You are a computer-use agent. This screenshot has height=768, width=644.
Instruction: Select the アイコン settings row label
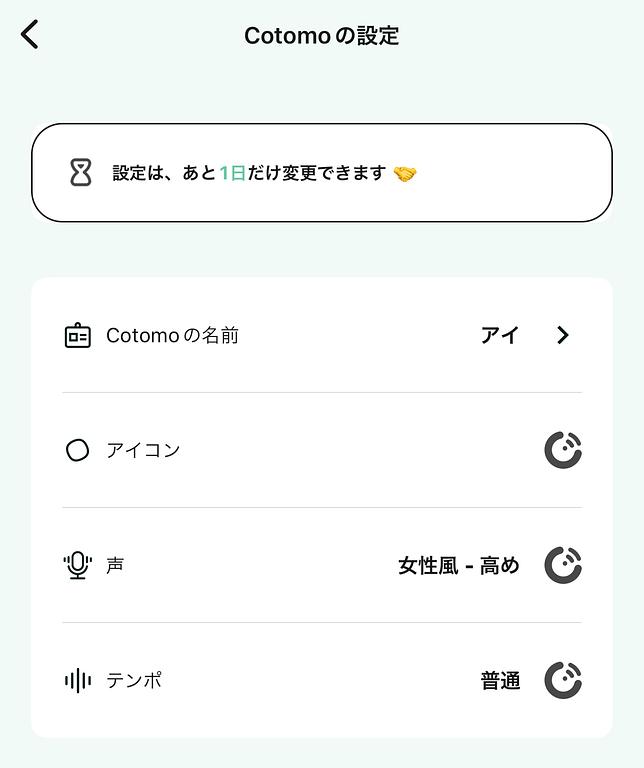(x=143, y=450)
